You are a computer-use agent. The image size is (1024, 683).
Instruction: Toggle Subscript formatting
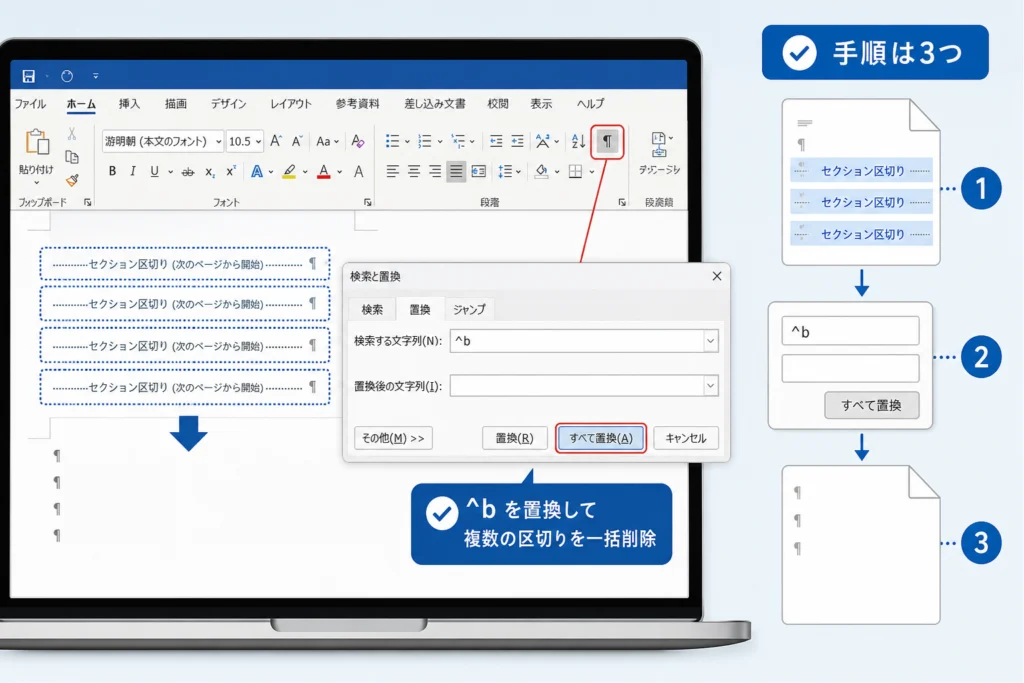210,172
